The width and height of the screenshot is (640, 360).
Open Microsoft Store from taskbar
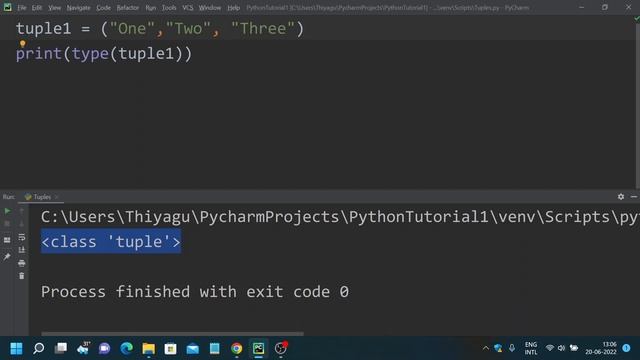pos(171,349)
